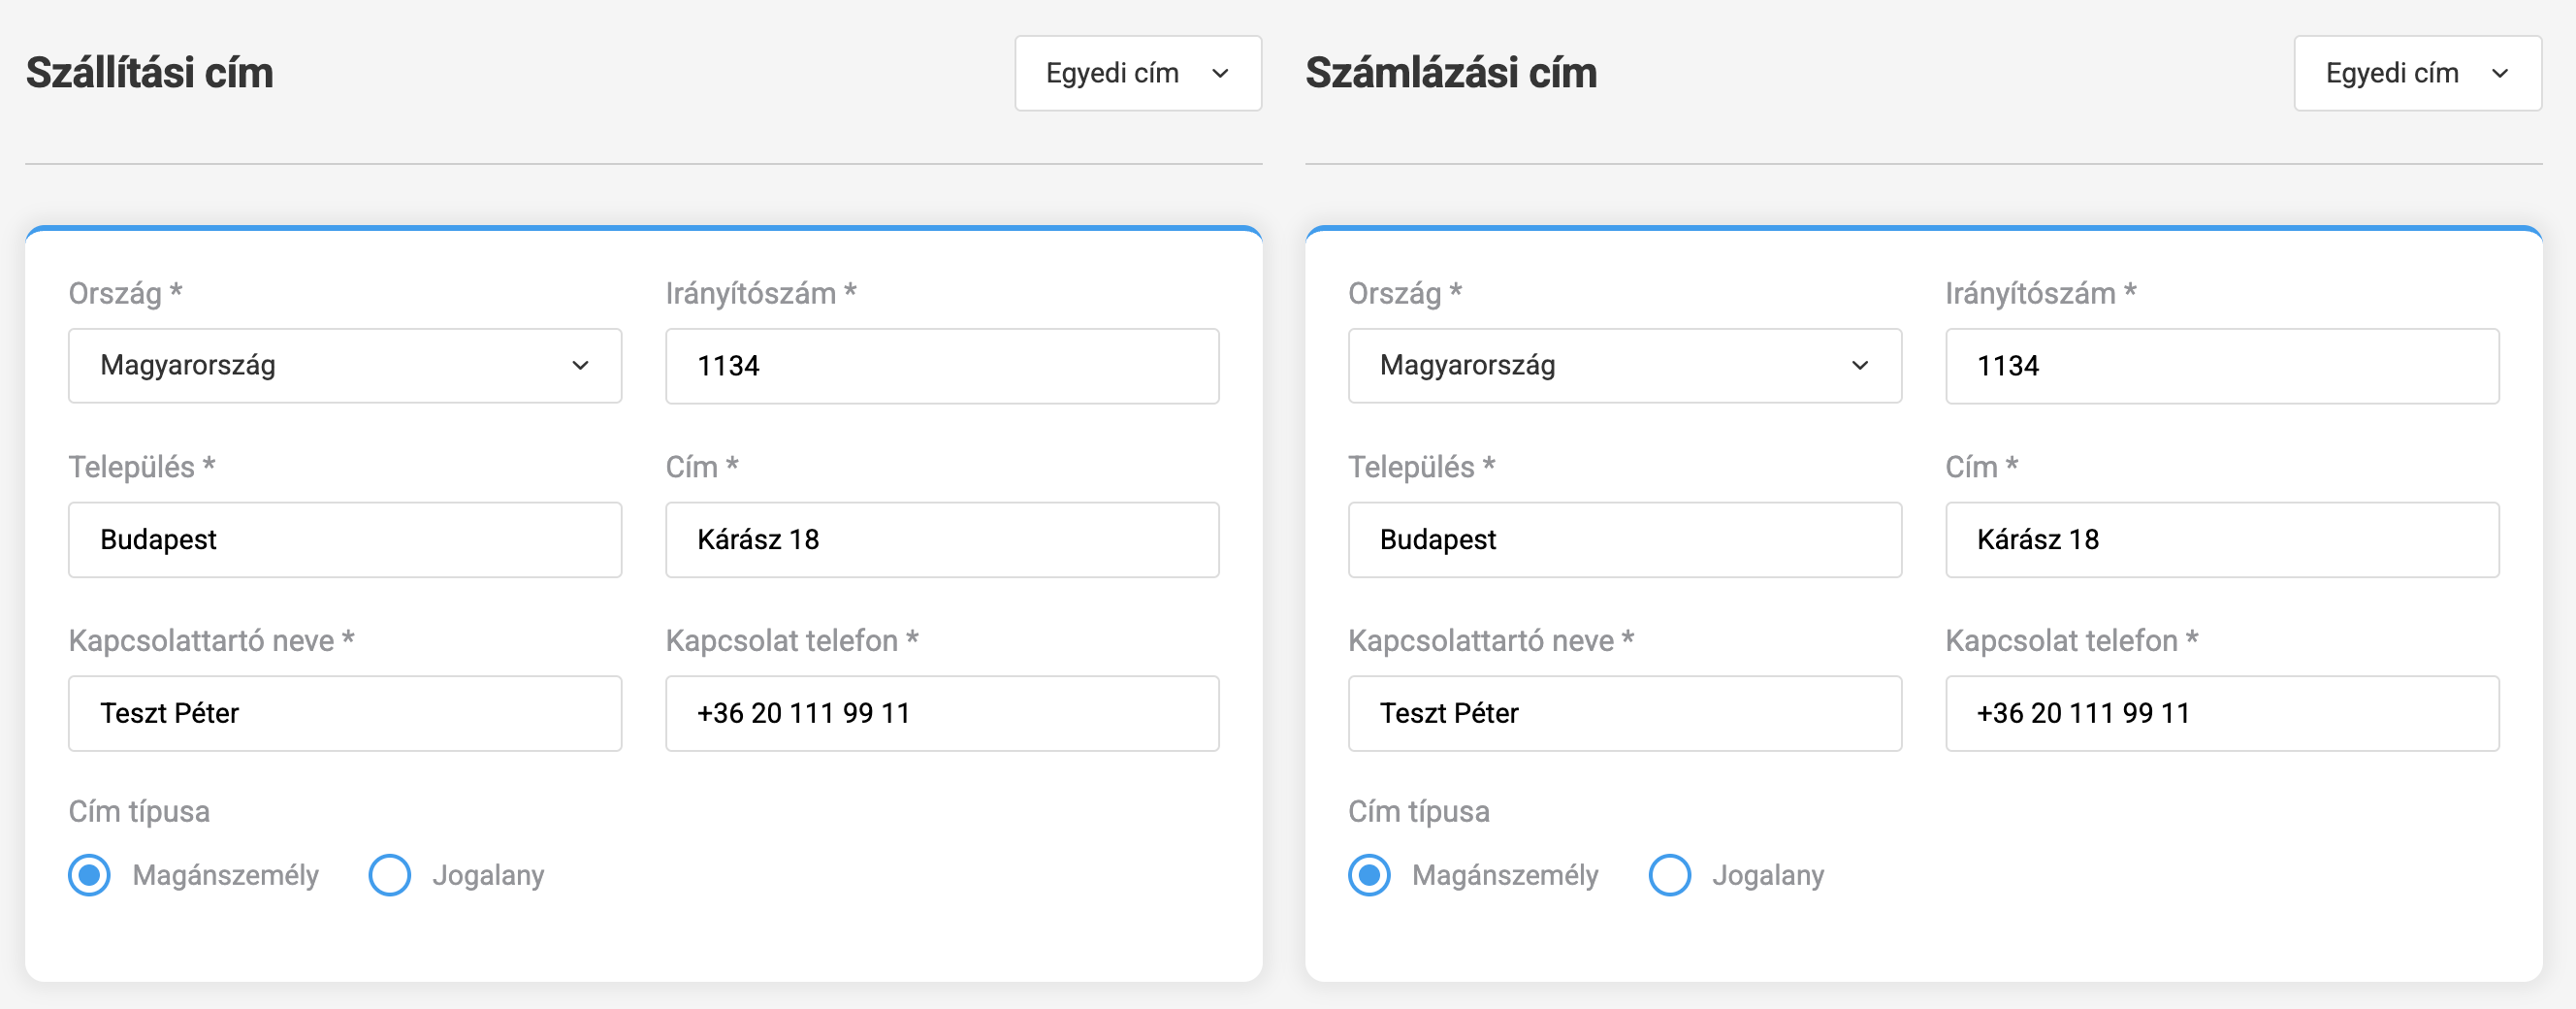Click the Számlázási cím section heading
Viewport: 2576px width, 1009px height.
1450,72
